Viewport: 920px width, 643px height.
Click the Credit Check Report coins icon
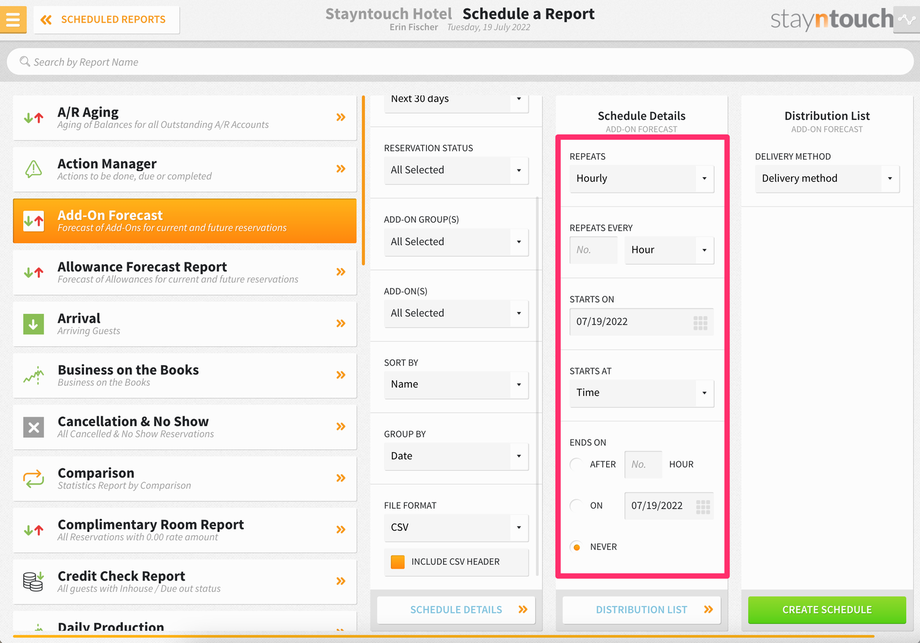coord(33,581)
